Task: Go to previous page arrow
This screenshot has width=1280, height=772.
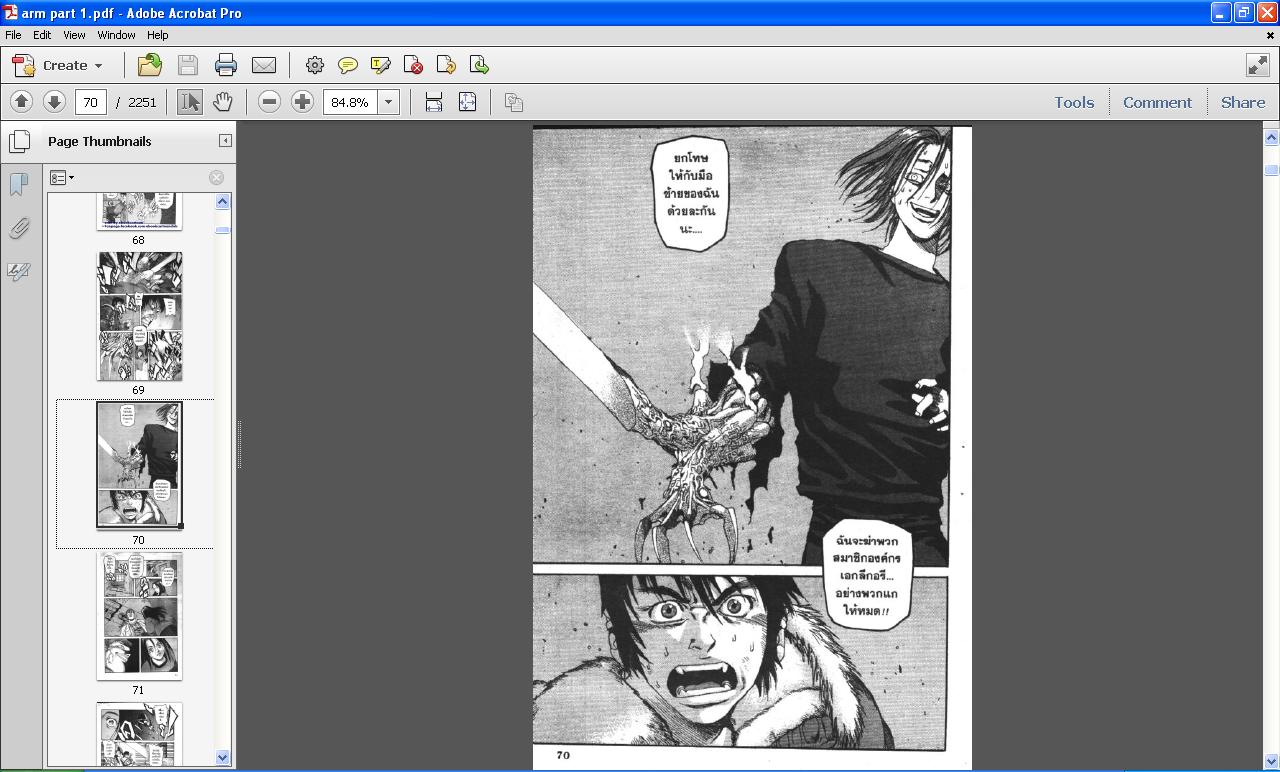Action: [21, 102]
